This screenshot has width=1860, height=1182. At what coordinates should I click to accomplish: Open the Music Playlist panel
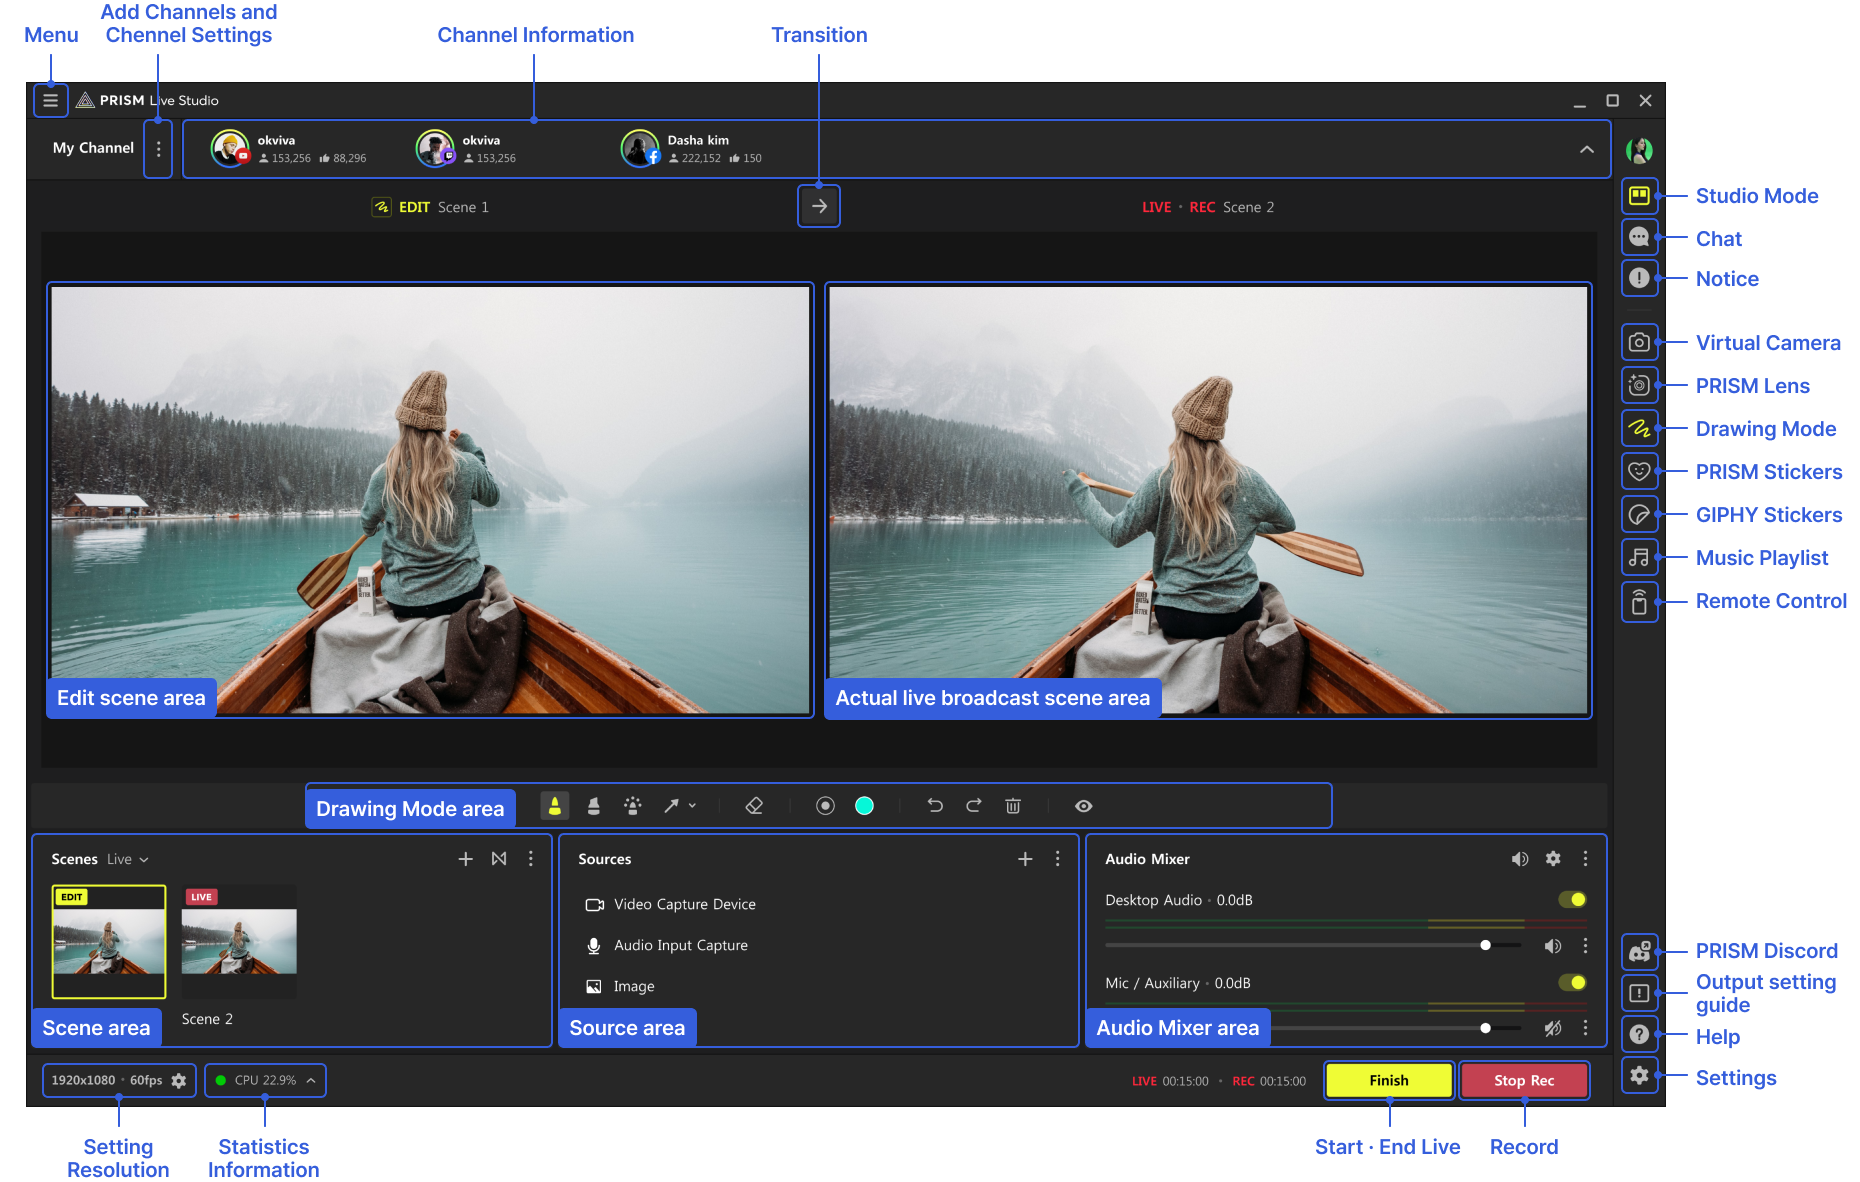point(1639,557)
